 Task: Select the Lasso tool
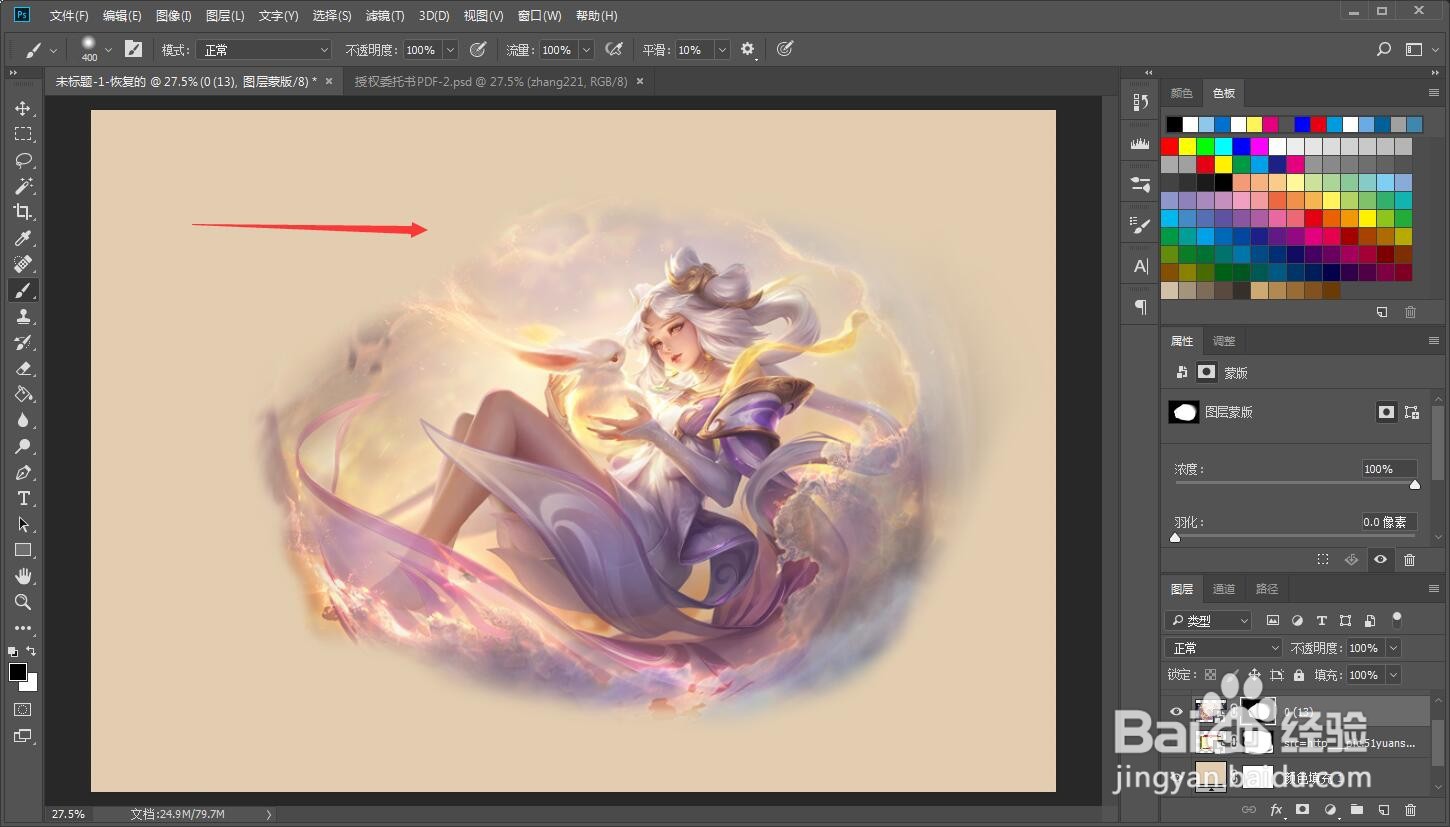click(23, 160)
